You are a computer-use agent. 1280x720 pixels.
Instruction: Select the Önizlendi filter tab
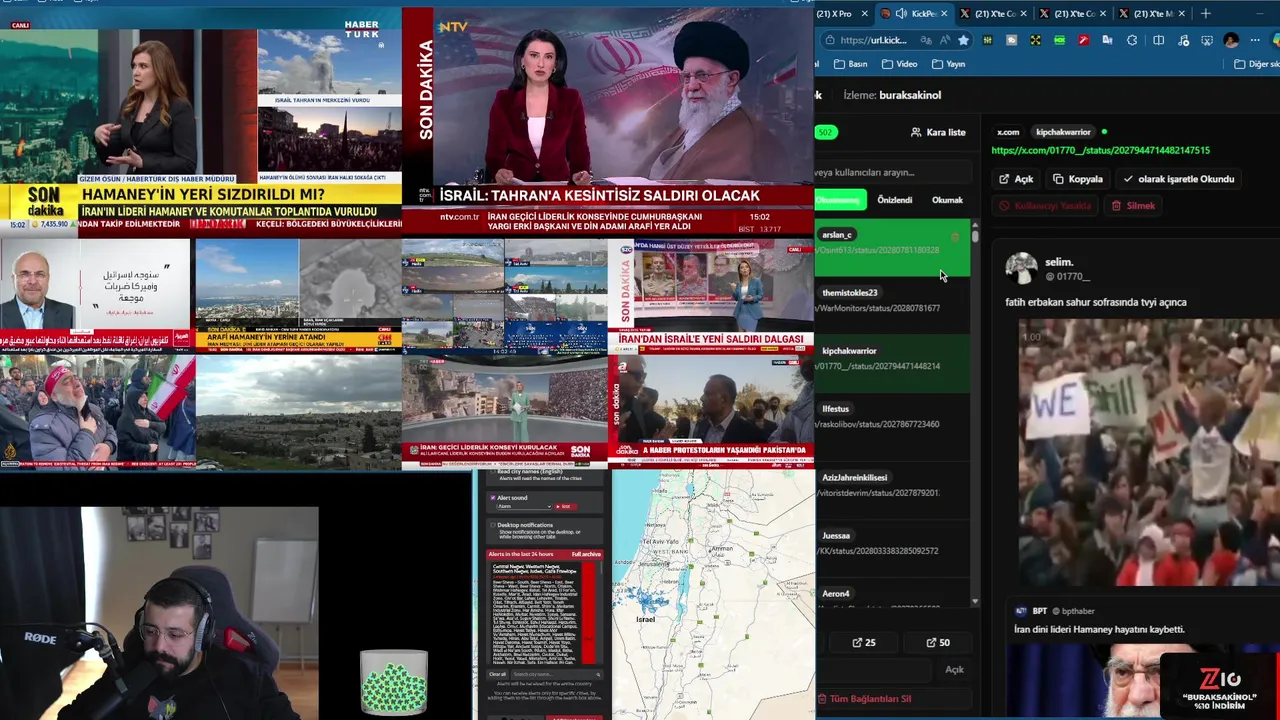(x=894, y=200)
